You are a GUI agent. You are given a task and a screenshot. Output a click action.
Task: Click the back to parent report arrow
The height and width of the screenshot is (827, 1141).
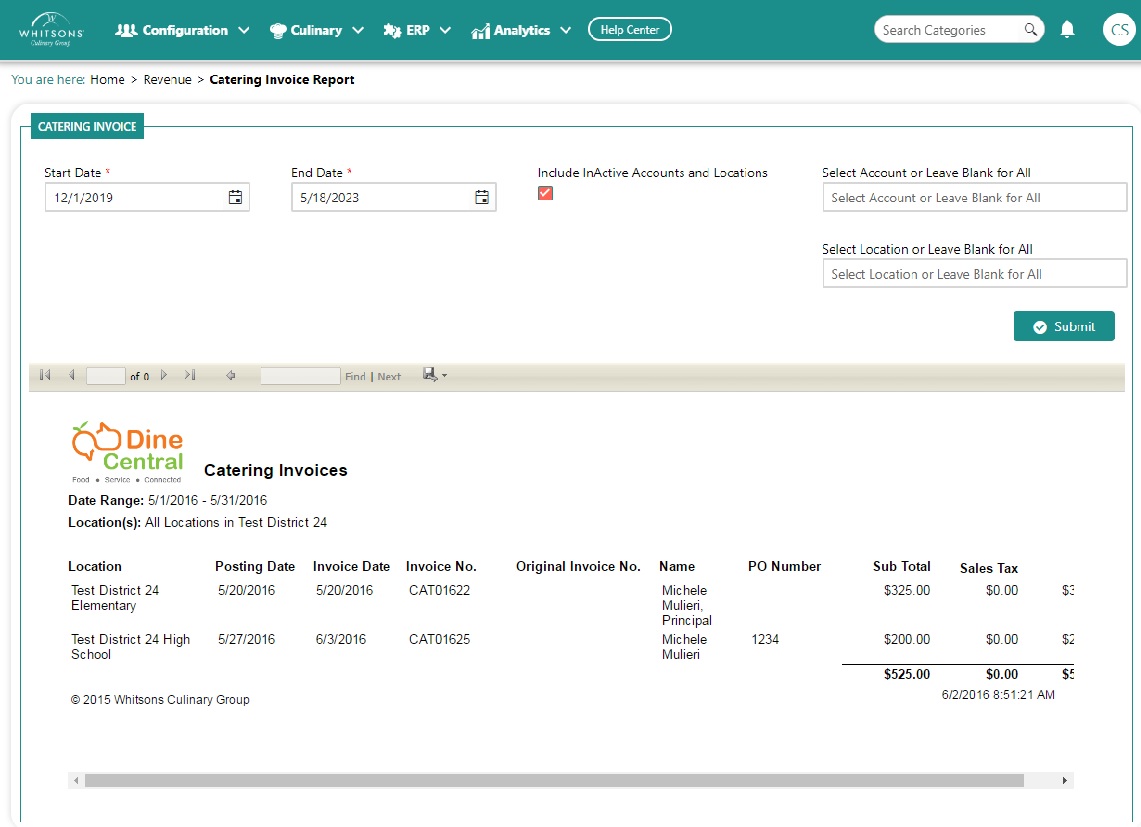(231, 376)
